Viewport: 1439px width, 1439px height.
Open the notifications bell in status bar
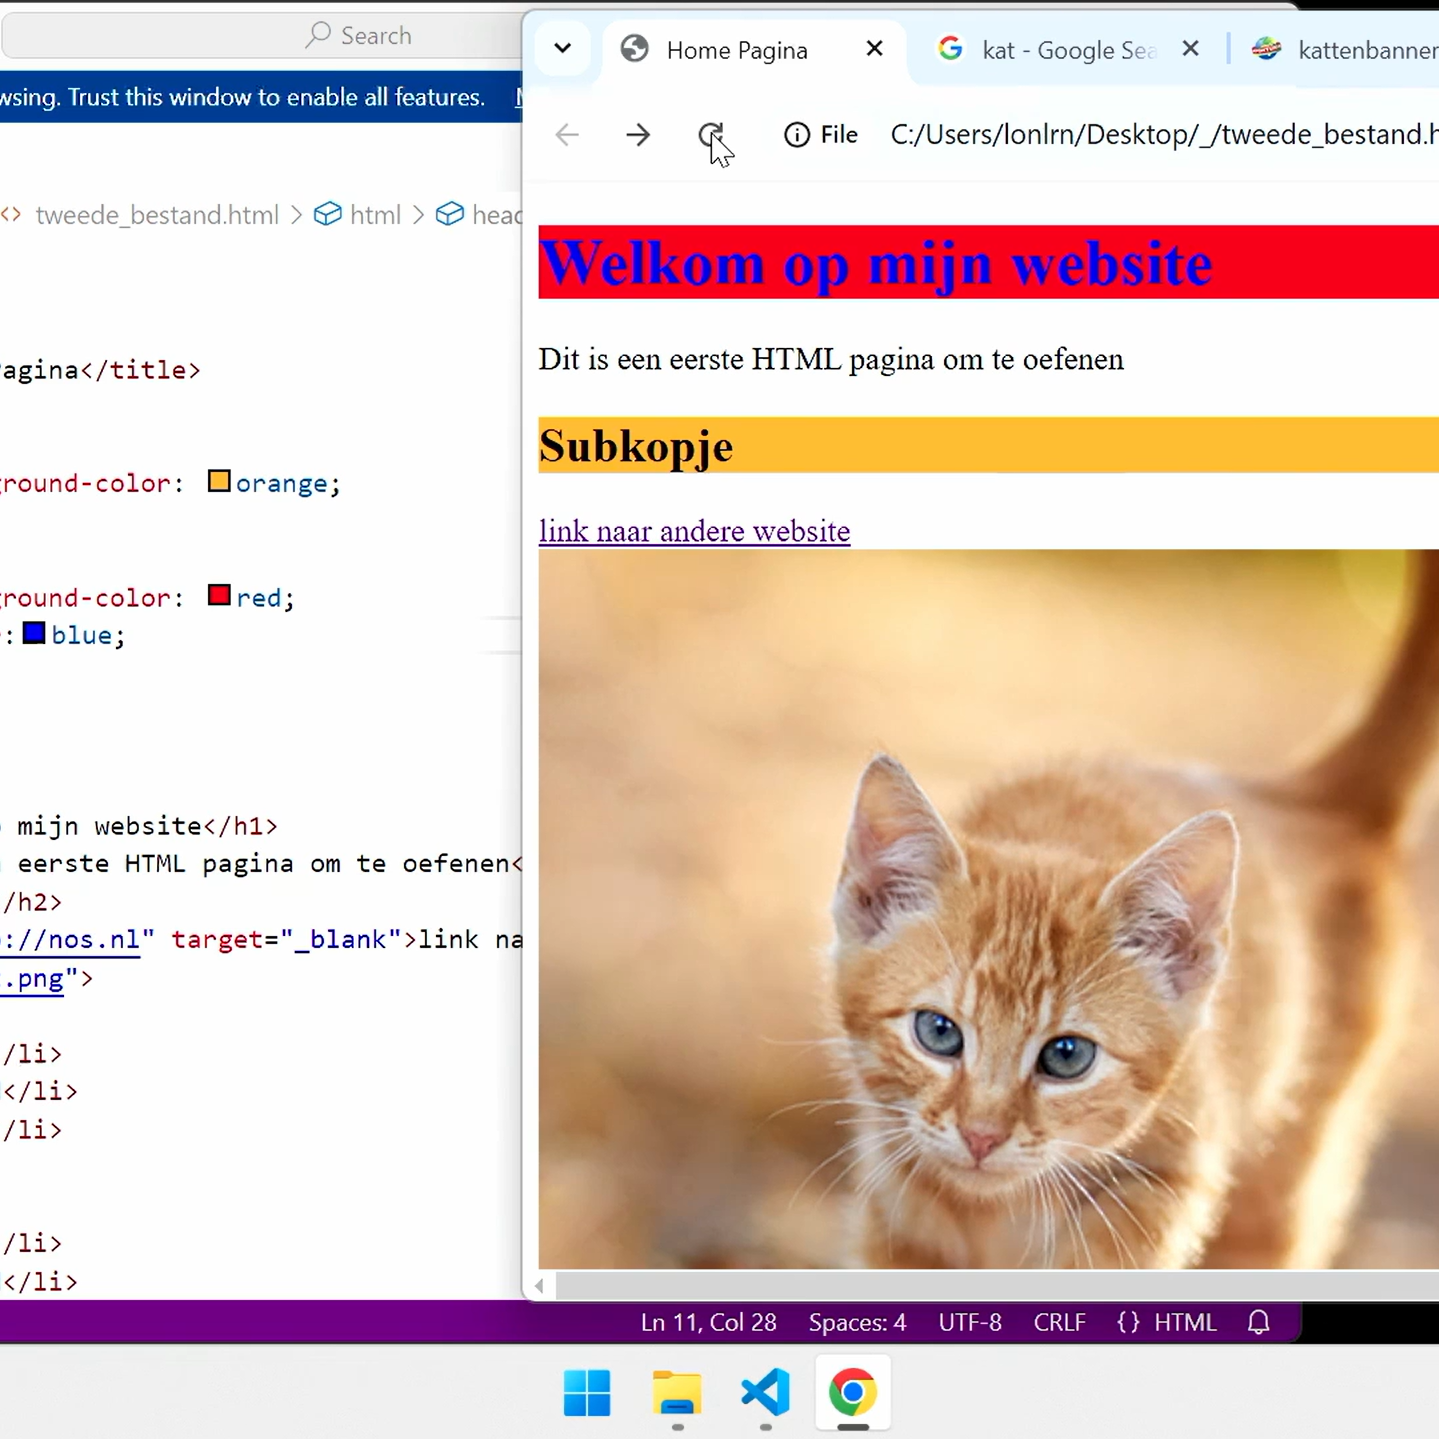1258,1322
